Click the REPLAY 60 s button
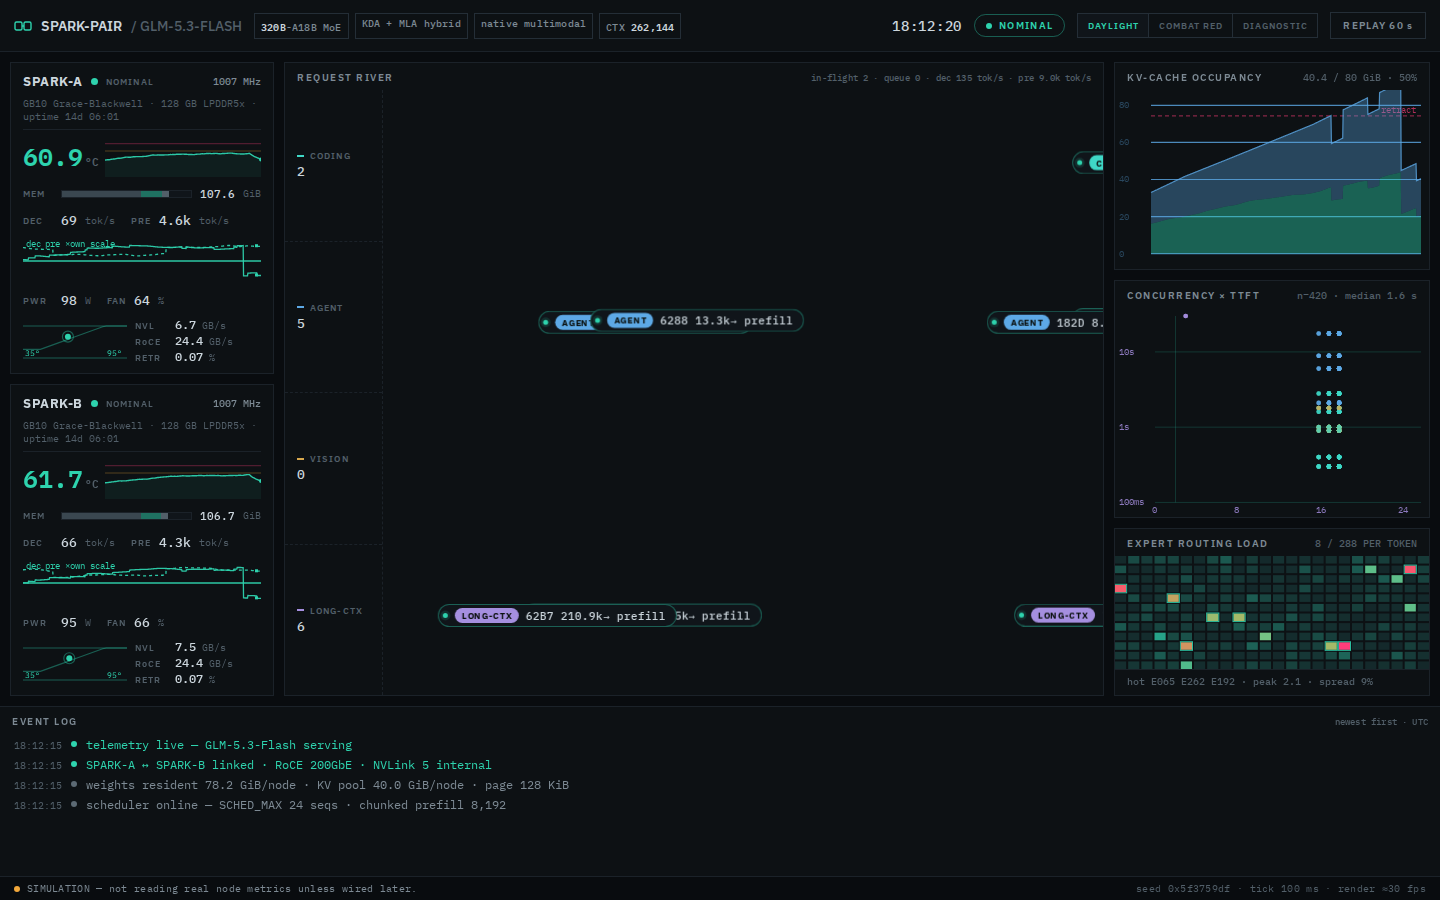 click(x=1378, y=26)
